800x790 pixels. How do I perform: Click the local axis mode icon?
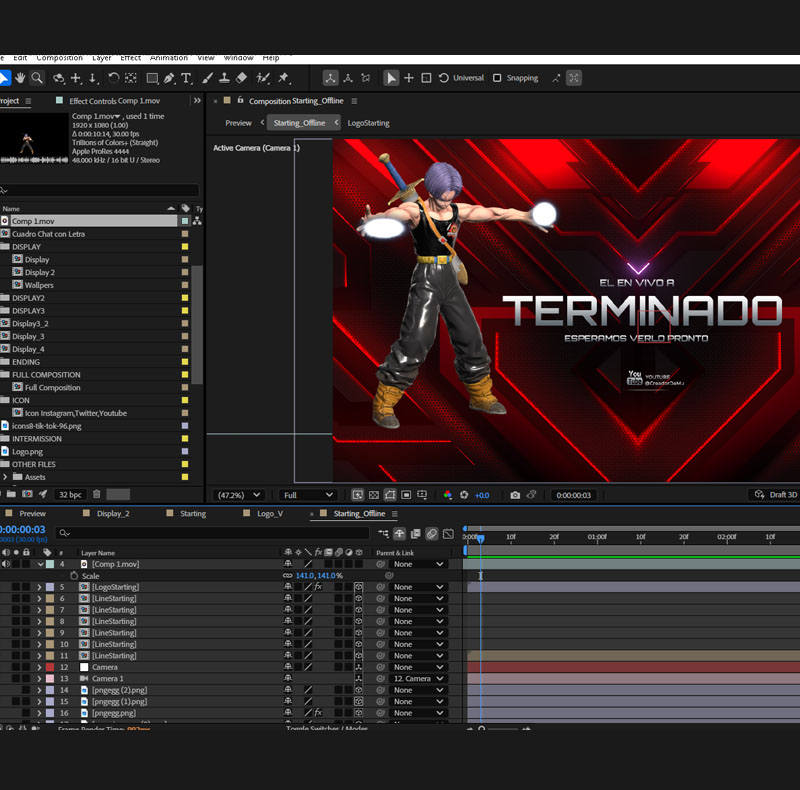pyautogui.click(x=331, y=78)
